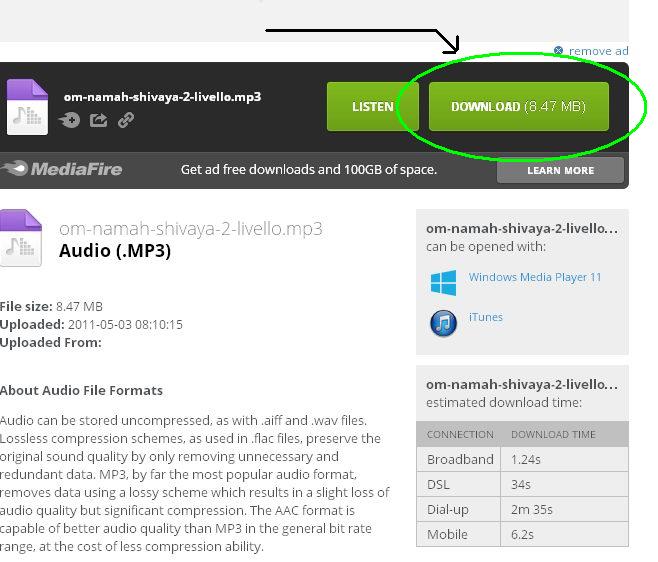Click the DOWNLOAD TIME column header

553,434
